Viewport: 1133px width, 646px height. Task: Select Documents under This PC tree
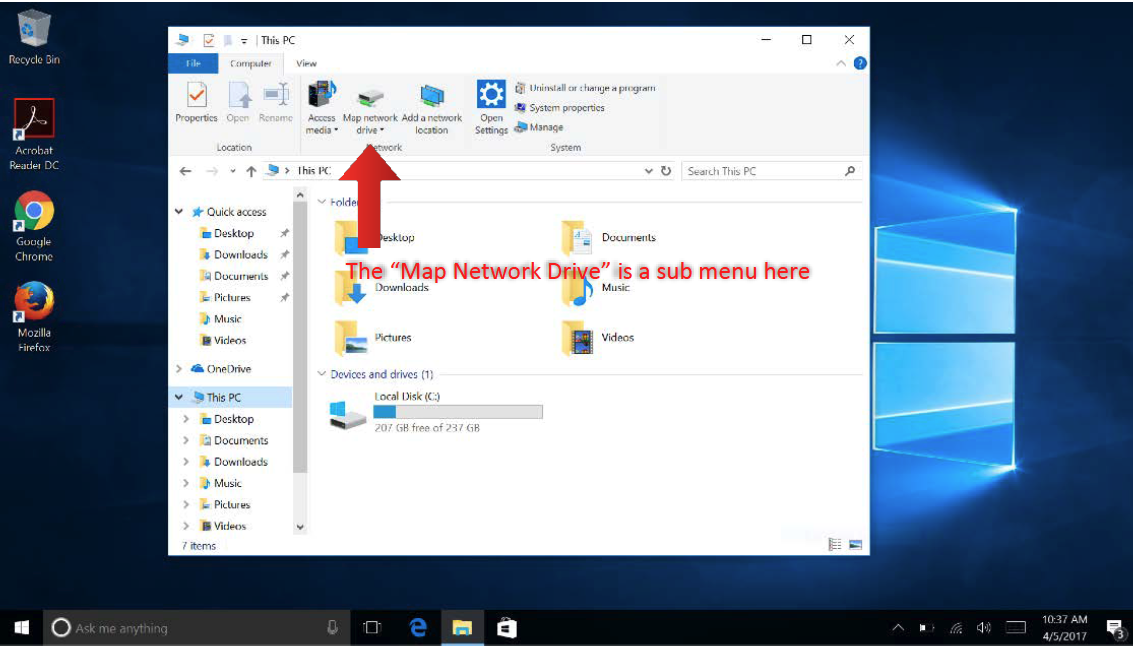pyautogui.click(x=241, y=440)
